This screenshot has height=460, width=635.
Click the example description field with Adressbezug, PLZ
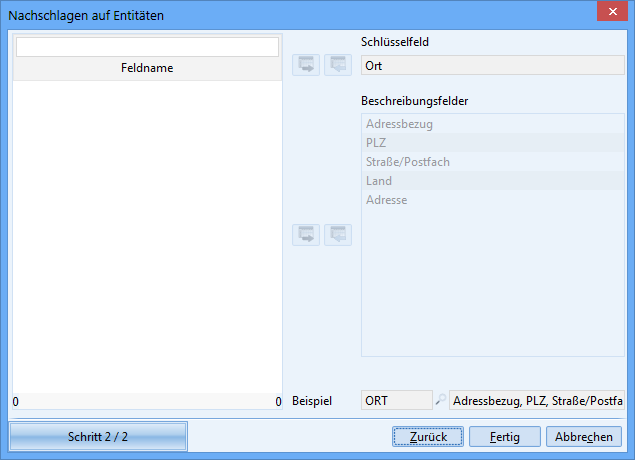point(537,401)
